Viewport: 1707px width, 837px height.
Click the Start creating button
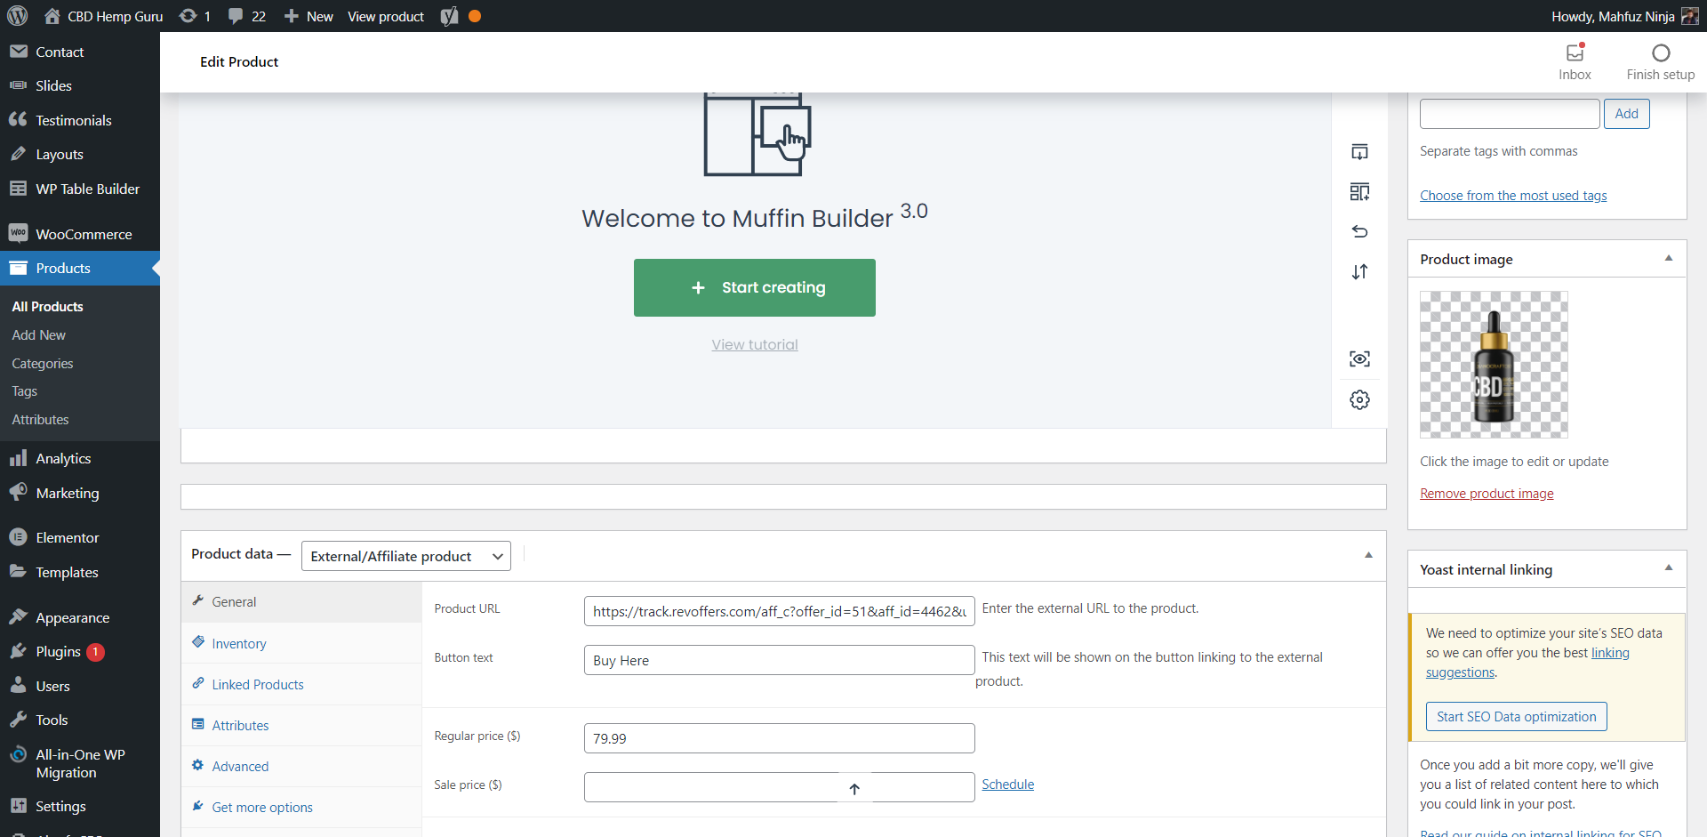[755, 288]
